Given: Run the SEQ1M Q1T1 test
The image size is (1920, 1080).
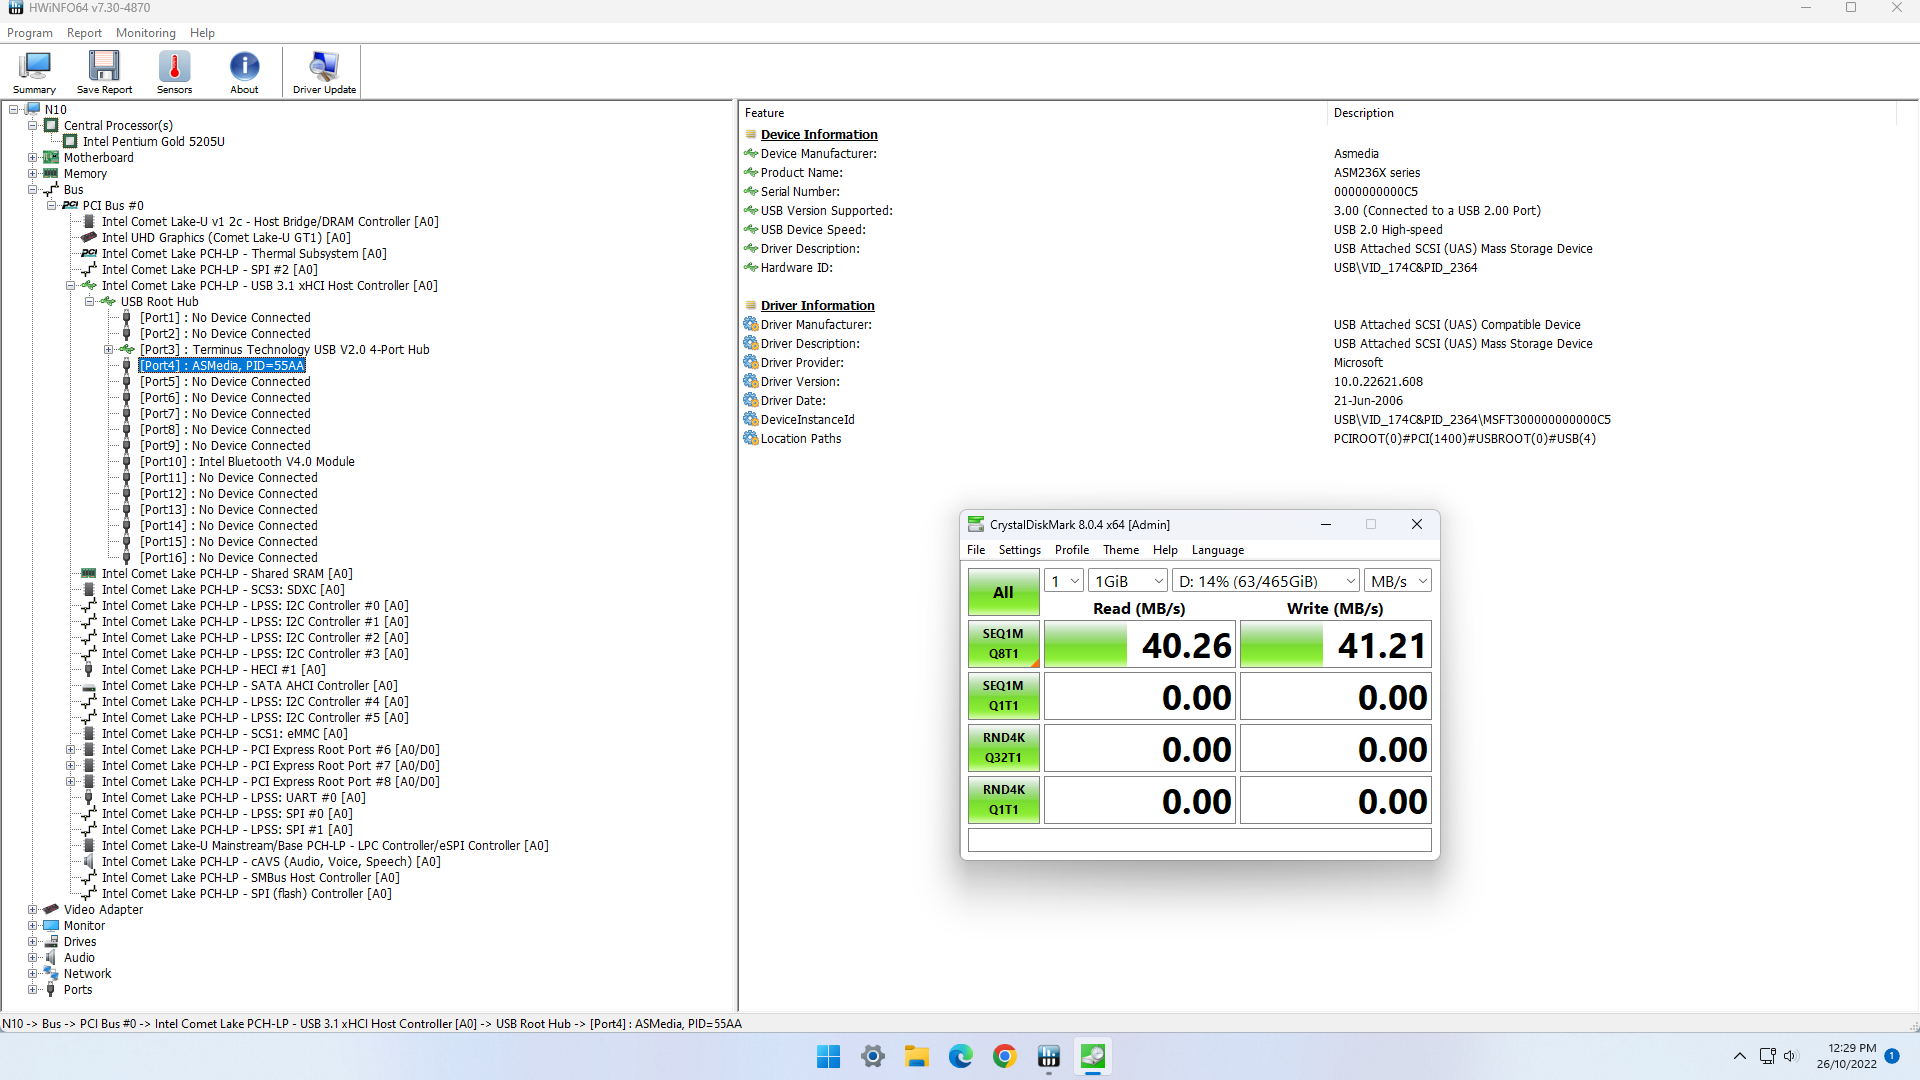Looking at the screenshot, I should pyautogui.click(x=1003, y=696).
